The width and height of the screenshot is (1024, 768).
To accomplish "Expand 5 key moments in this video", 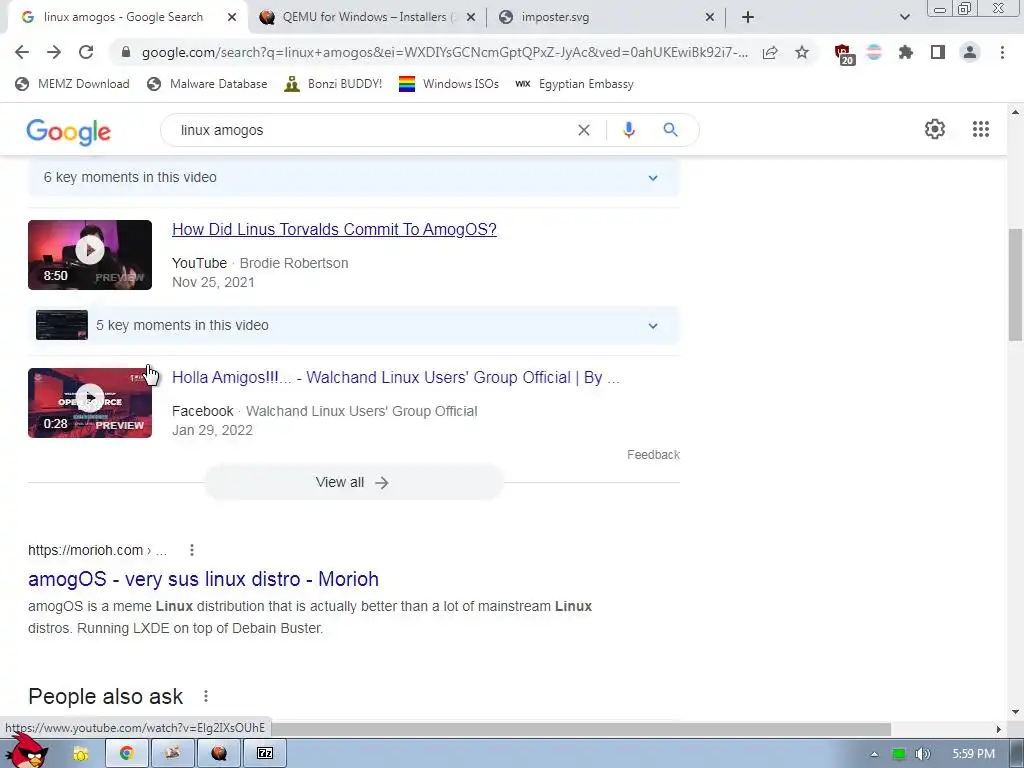I will click(353, 325).
